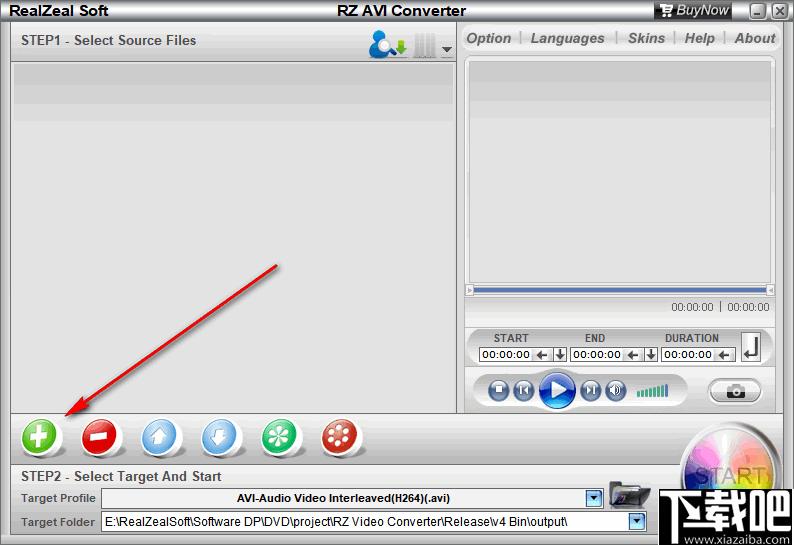The height and width of the screenshot is (545, 794).
Task: Move selected file down with blue arrow
Action: (x=219, y=436)
